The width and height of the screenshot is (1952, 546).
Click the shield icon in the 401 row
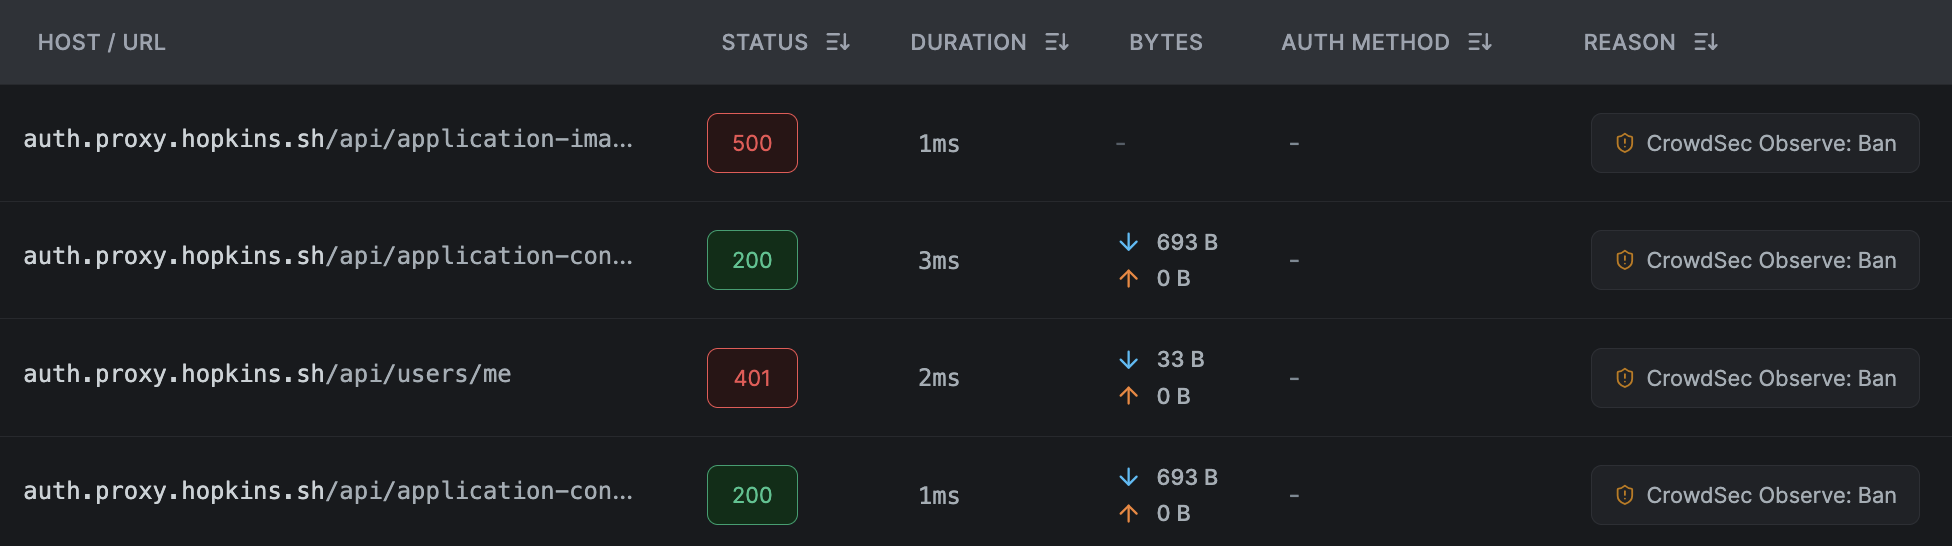(1625, 378)
